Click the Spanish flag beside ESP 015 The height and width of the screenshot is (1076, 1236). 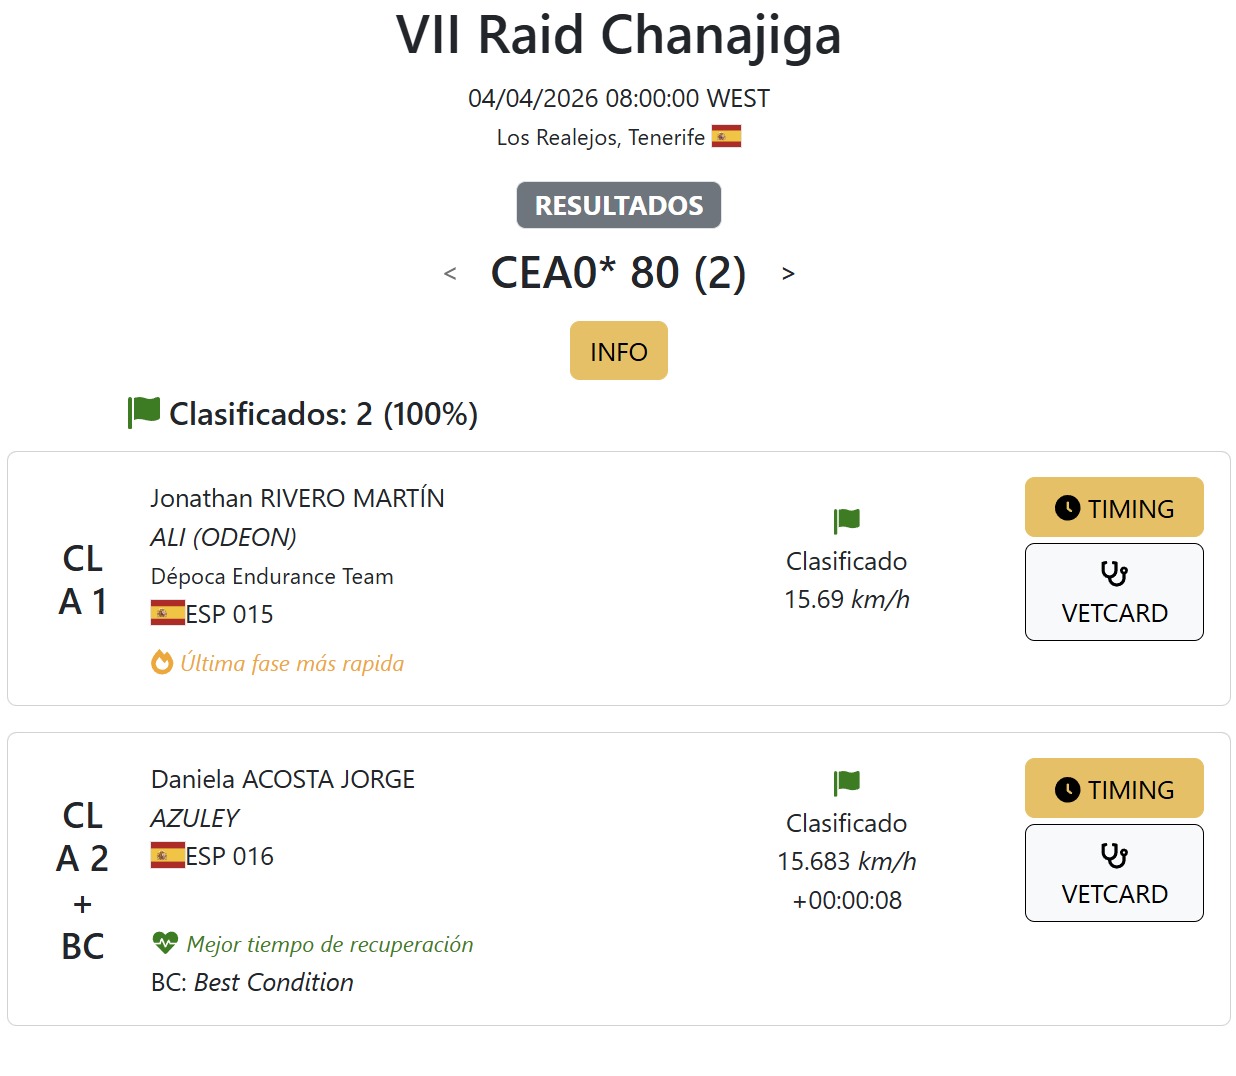[x=168, y=613]
